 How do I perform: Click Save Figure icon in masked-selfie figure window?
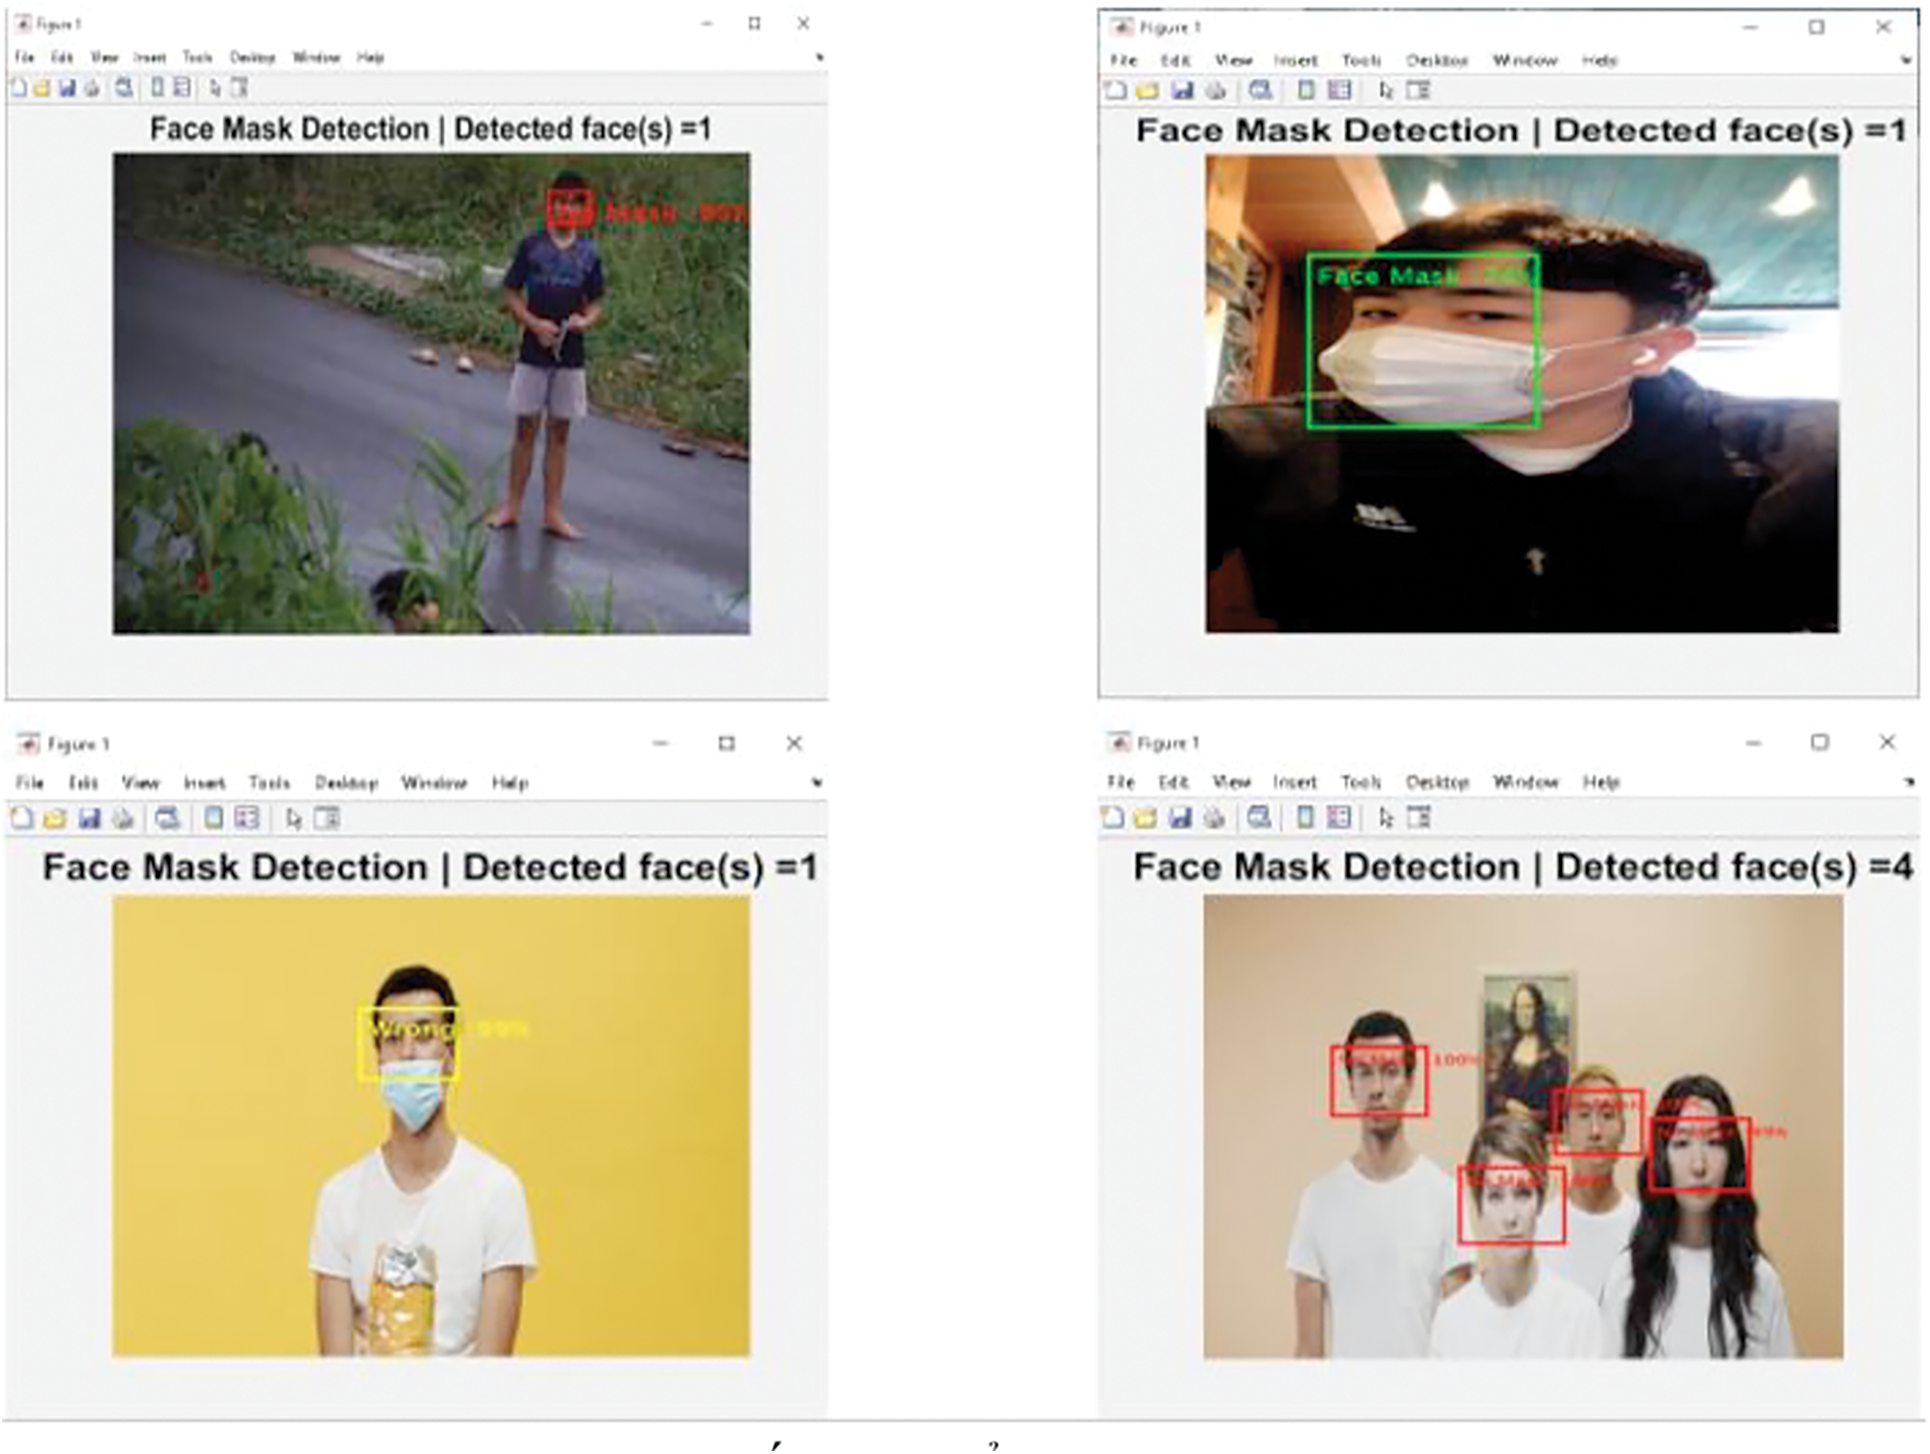click(1182, 91)
